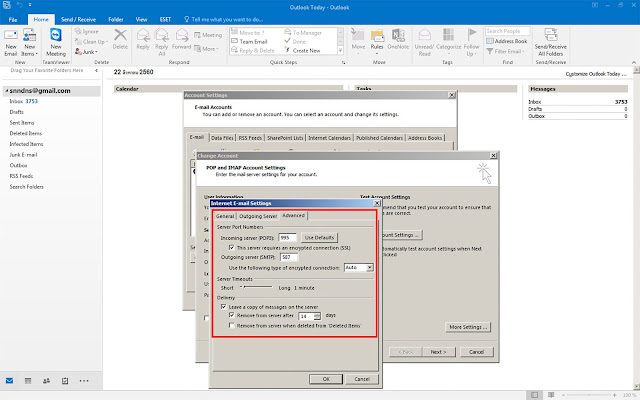This screenshot has width=640, height=400.
Task: Click the Normal view icon in status bar
Action: coord(534,395)
